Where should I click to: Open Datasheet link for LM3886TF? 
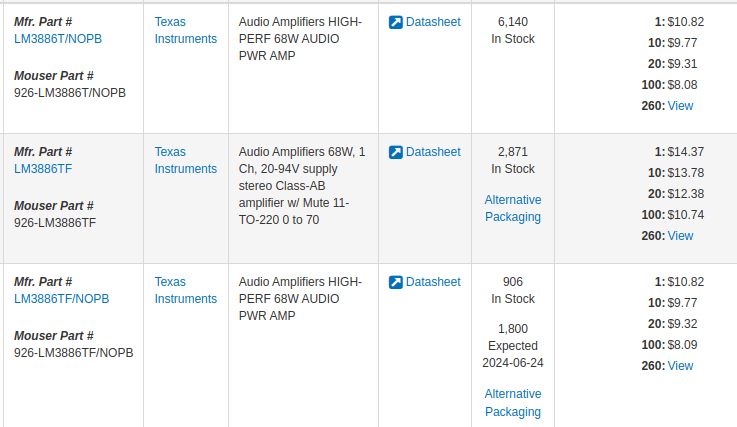click(x=433, y=152)
